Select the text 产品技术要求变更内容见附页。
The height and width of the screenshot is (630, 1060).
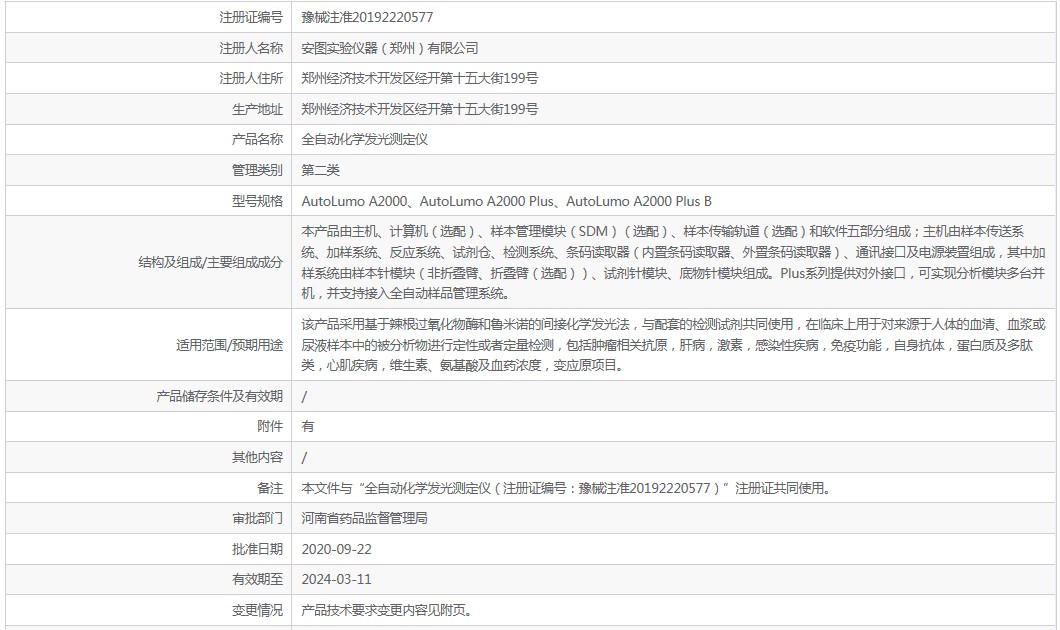click(x=387, y=610)
